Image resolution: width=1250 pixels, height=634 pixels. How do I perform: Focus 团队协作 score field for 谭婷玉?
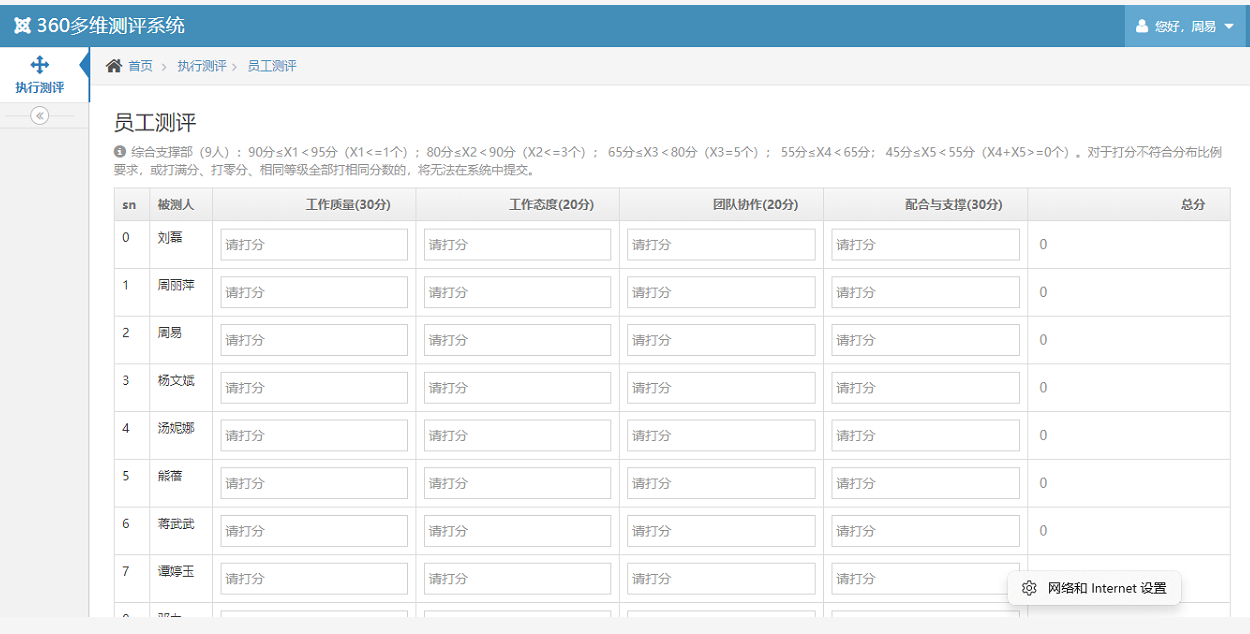pyautogui.click(x=721, y=578)
